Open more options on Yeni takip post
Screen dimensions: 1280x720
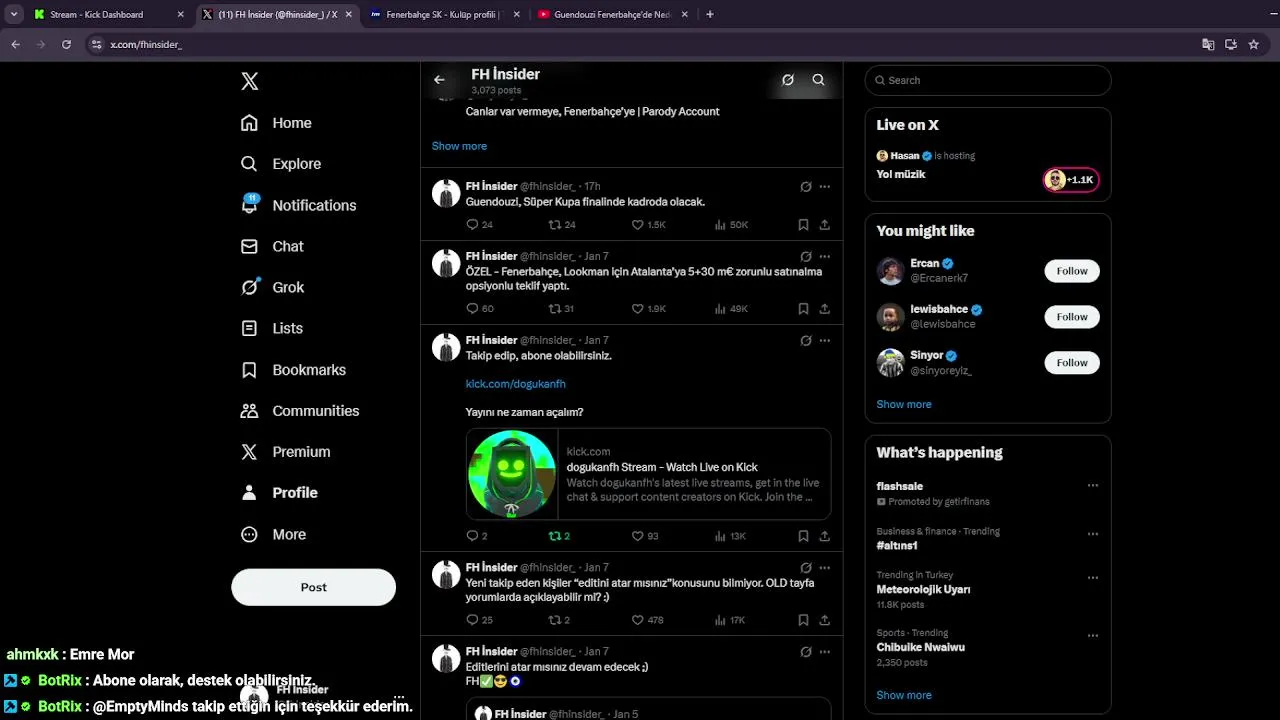(x=825, y=568)
